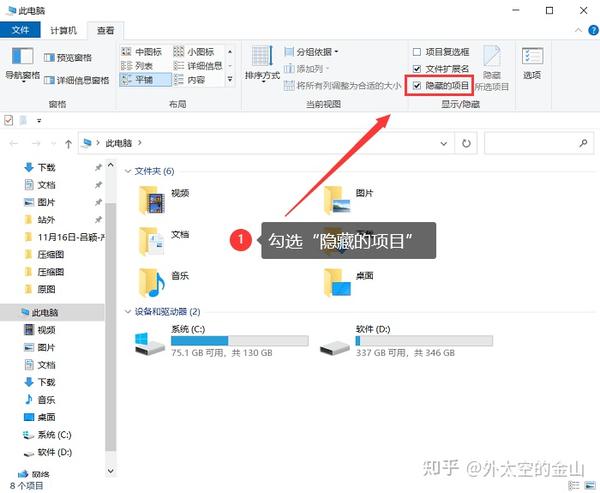Select the 图片 folder icon
Screen dimensions: 600x493
point(337,200)
